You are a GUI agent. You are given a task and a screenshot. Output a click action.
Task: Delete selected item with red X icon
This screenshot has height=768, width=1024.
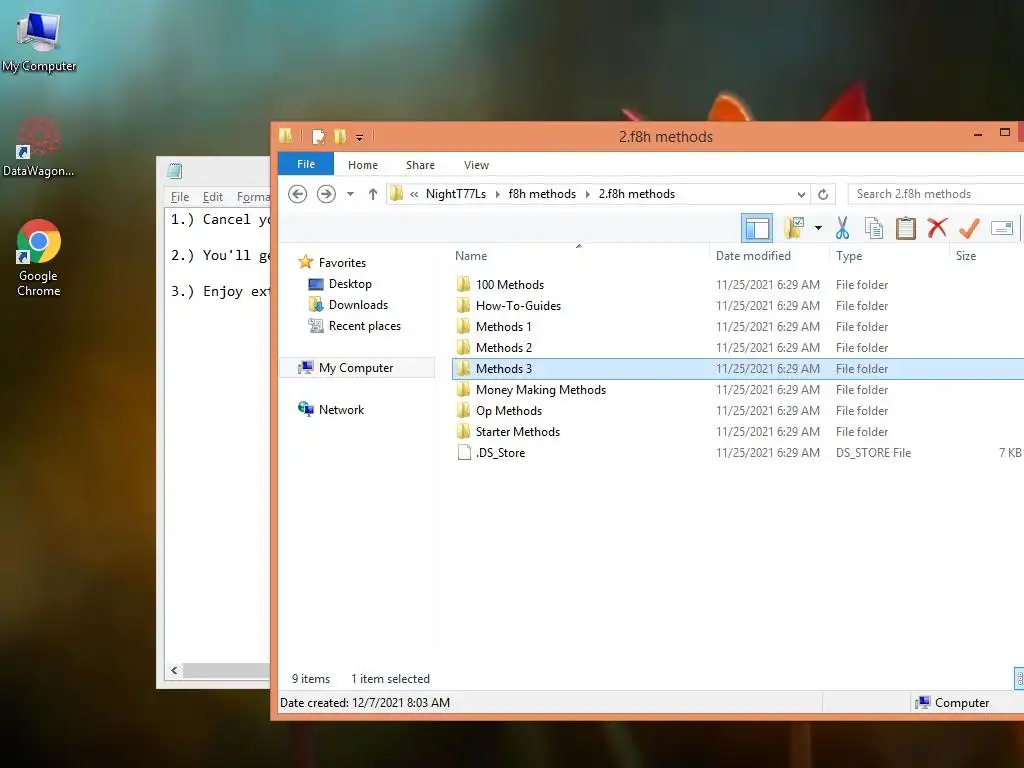point(937,228)
